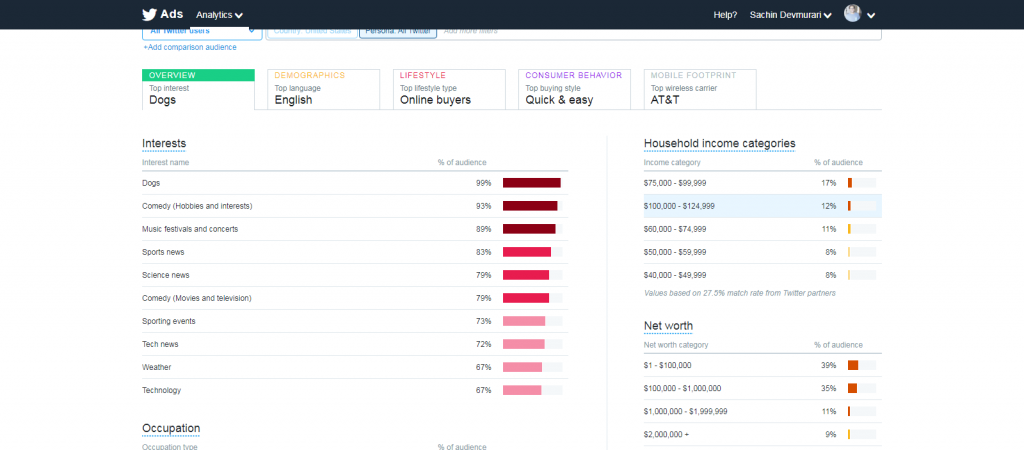The width and height of the screenshot is (1024, 450).
Task: Click the $2,000,000 + net worth category
Action: click(666, 434)
